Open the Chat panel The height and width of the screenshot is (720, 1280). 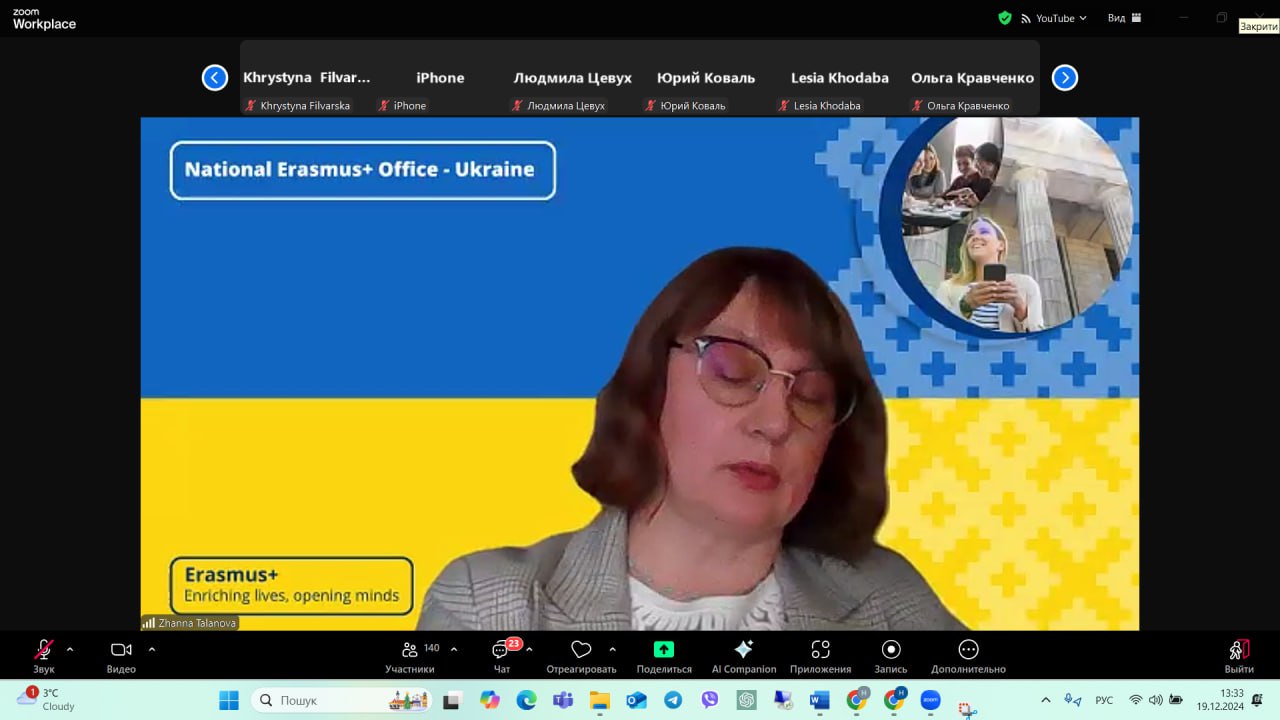(x=501, y=650)
